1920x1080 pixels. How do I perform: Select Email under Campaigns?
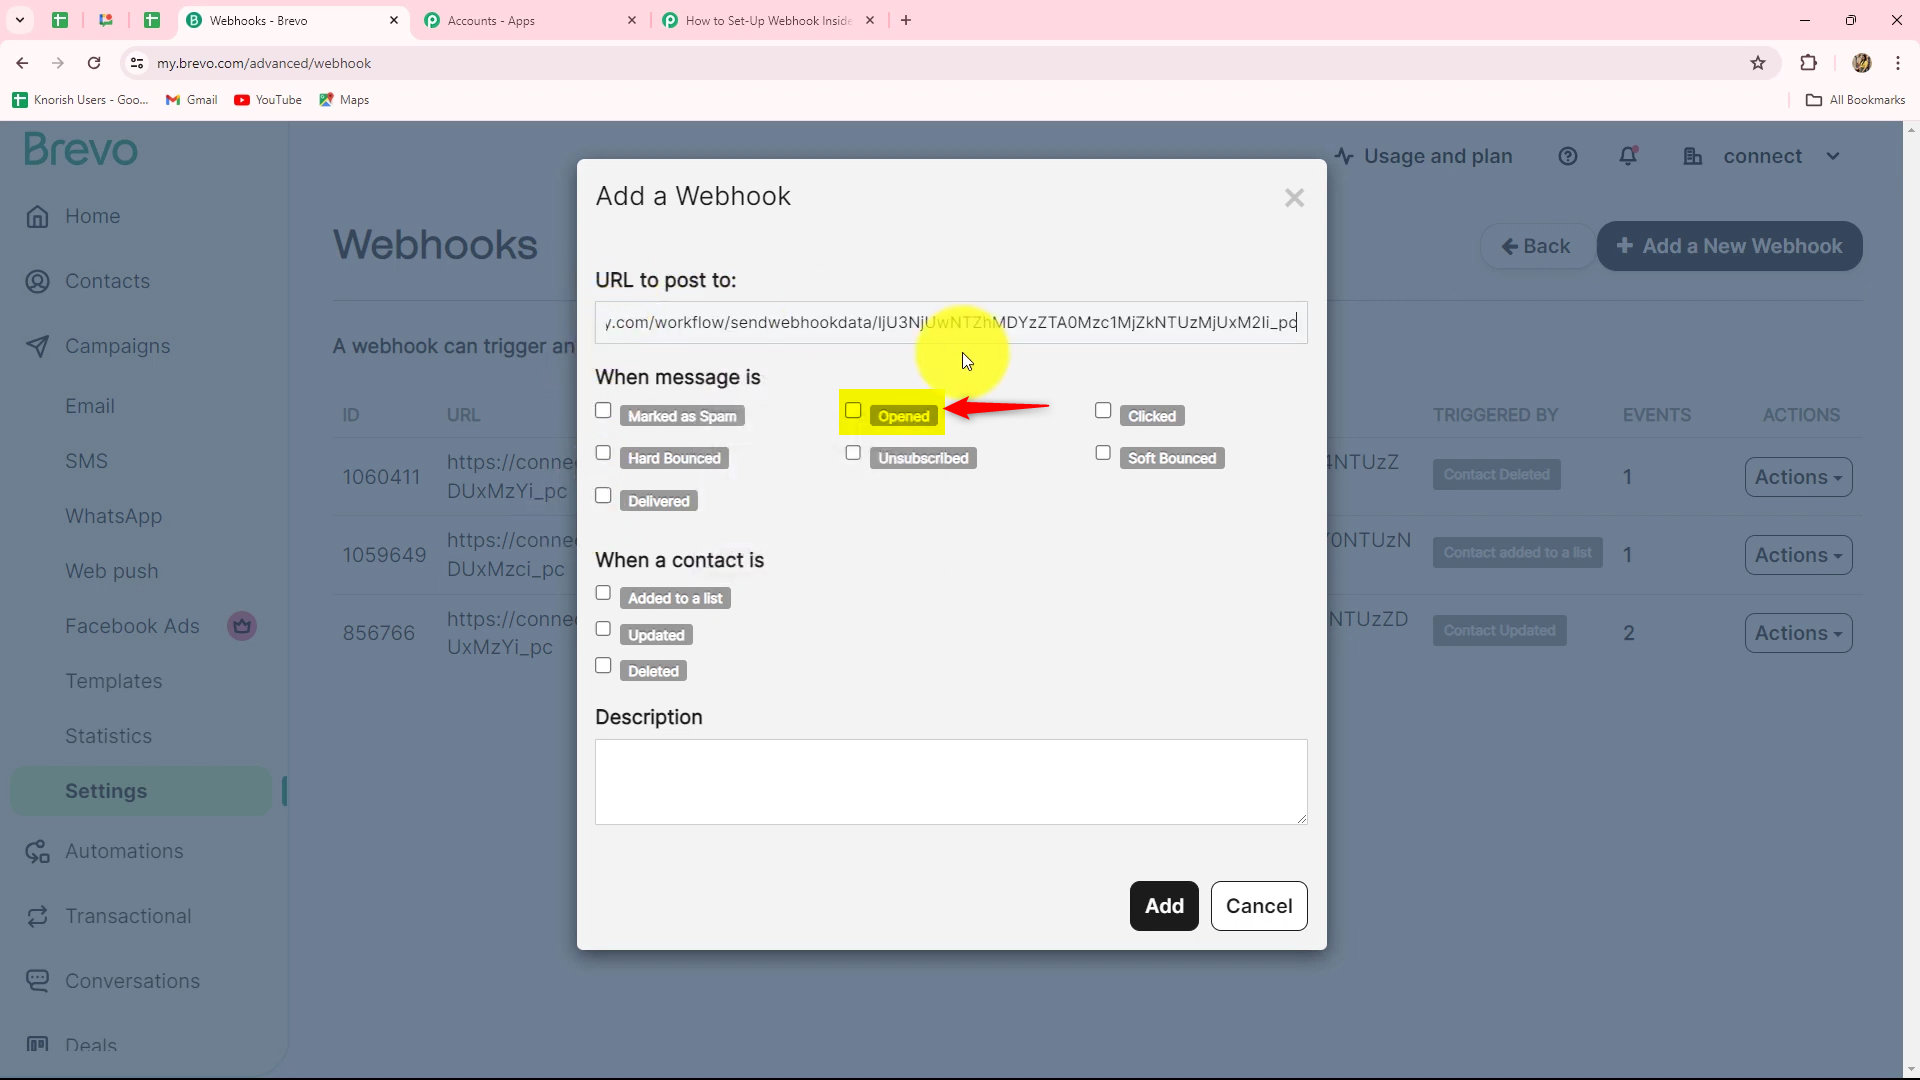(90, 406)
